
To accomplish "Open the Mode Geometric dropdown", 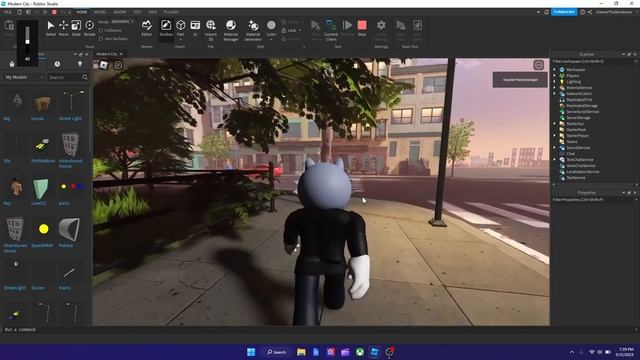I will (x=123, y=22).
